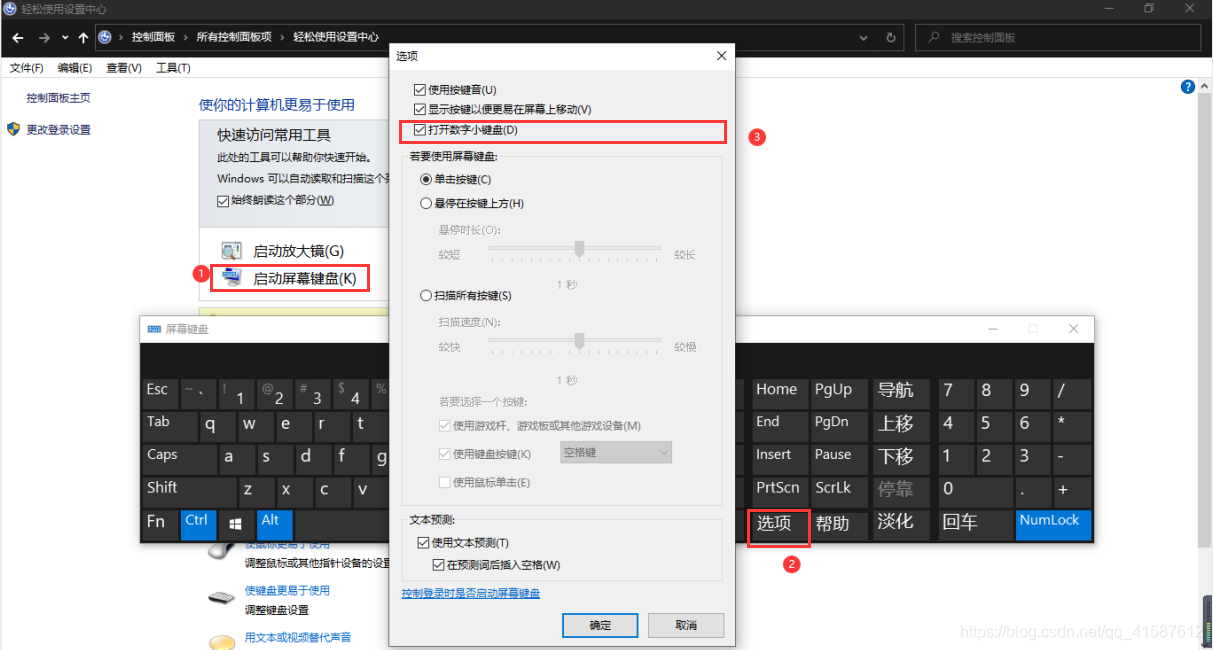This screenshot has width=1213, height=650.
Task: Expand address bar history dropdown
Action: coord(864,38)
